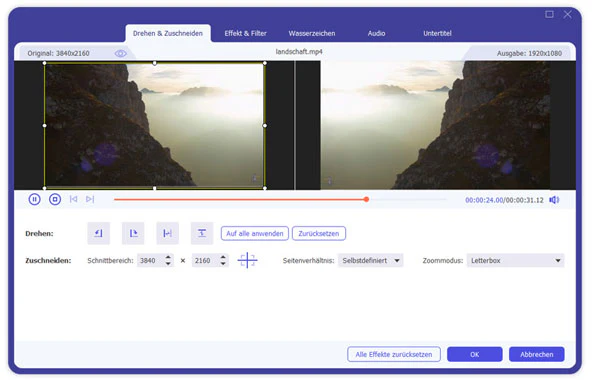Increase the crop width value 3840
The image size is (600, 380).
click(168, 257)
